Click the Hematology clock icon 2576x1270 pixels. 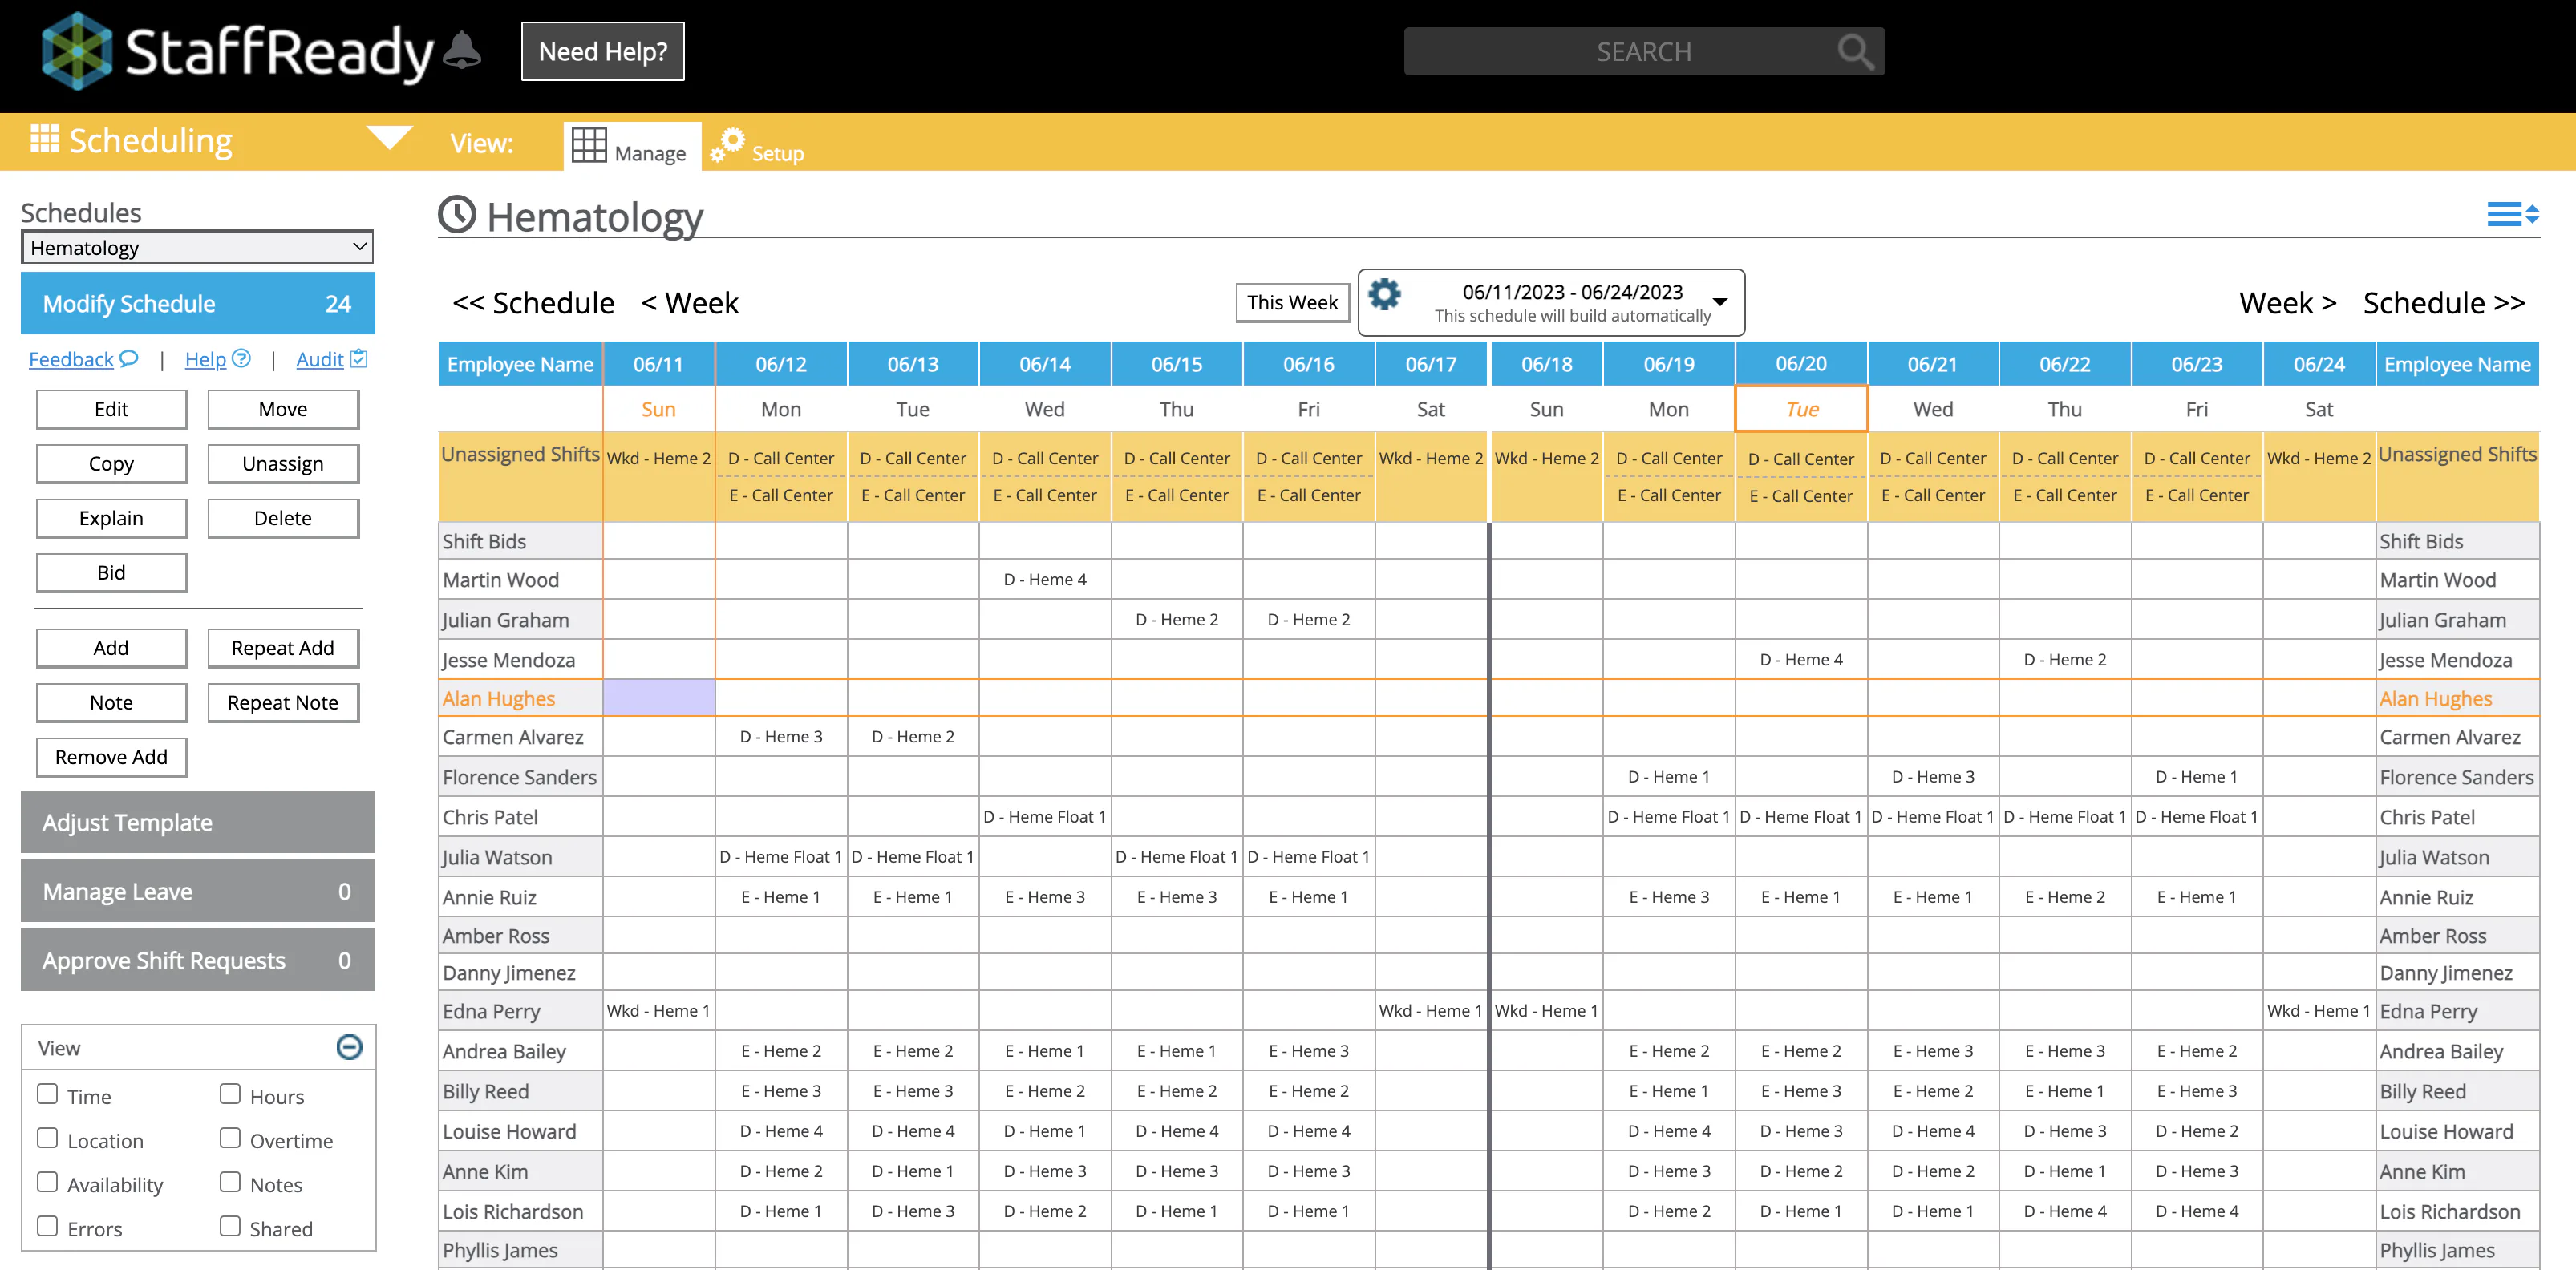point(458,215)
